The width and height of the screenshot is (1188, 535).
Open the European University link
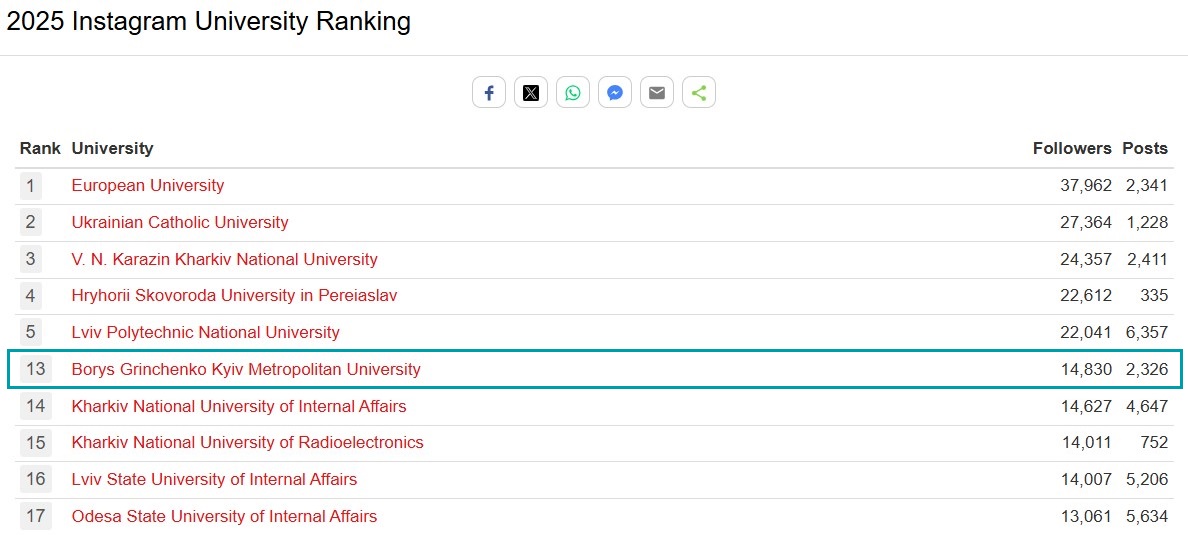pos(147,185)
